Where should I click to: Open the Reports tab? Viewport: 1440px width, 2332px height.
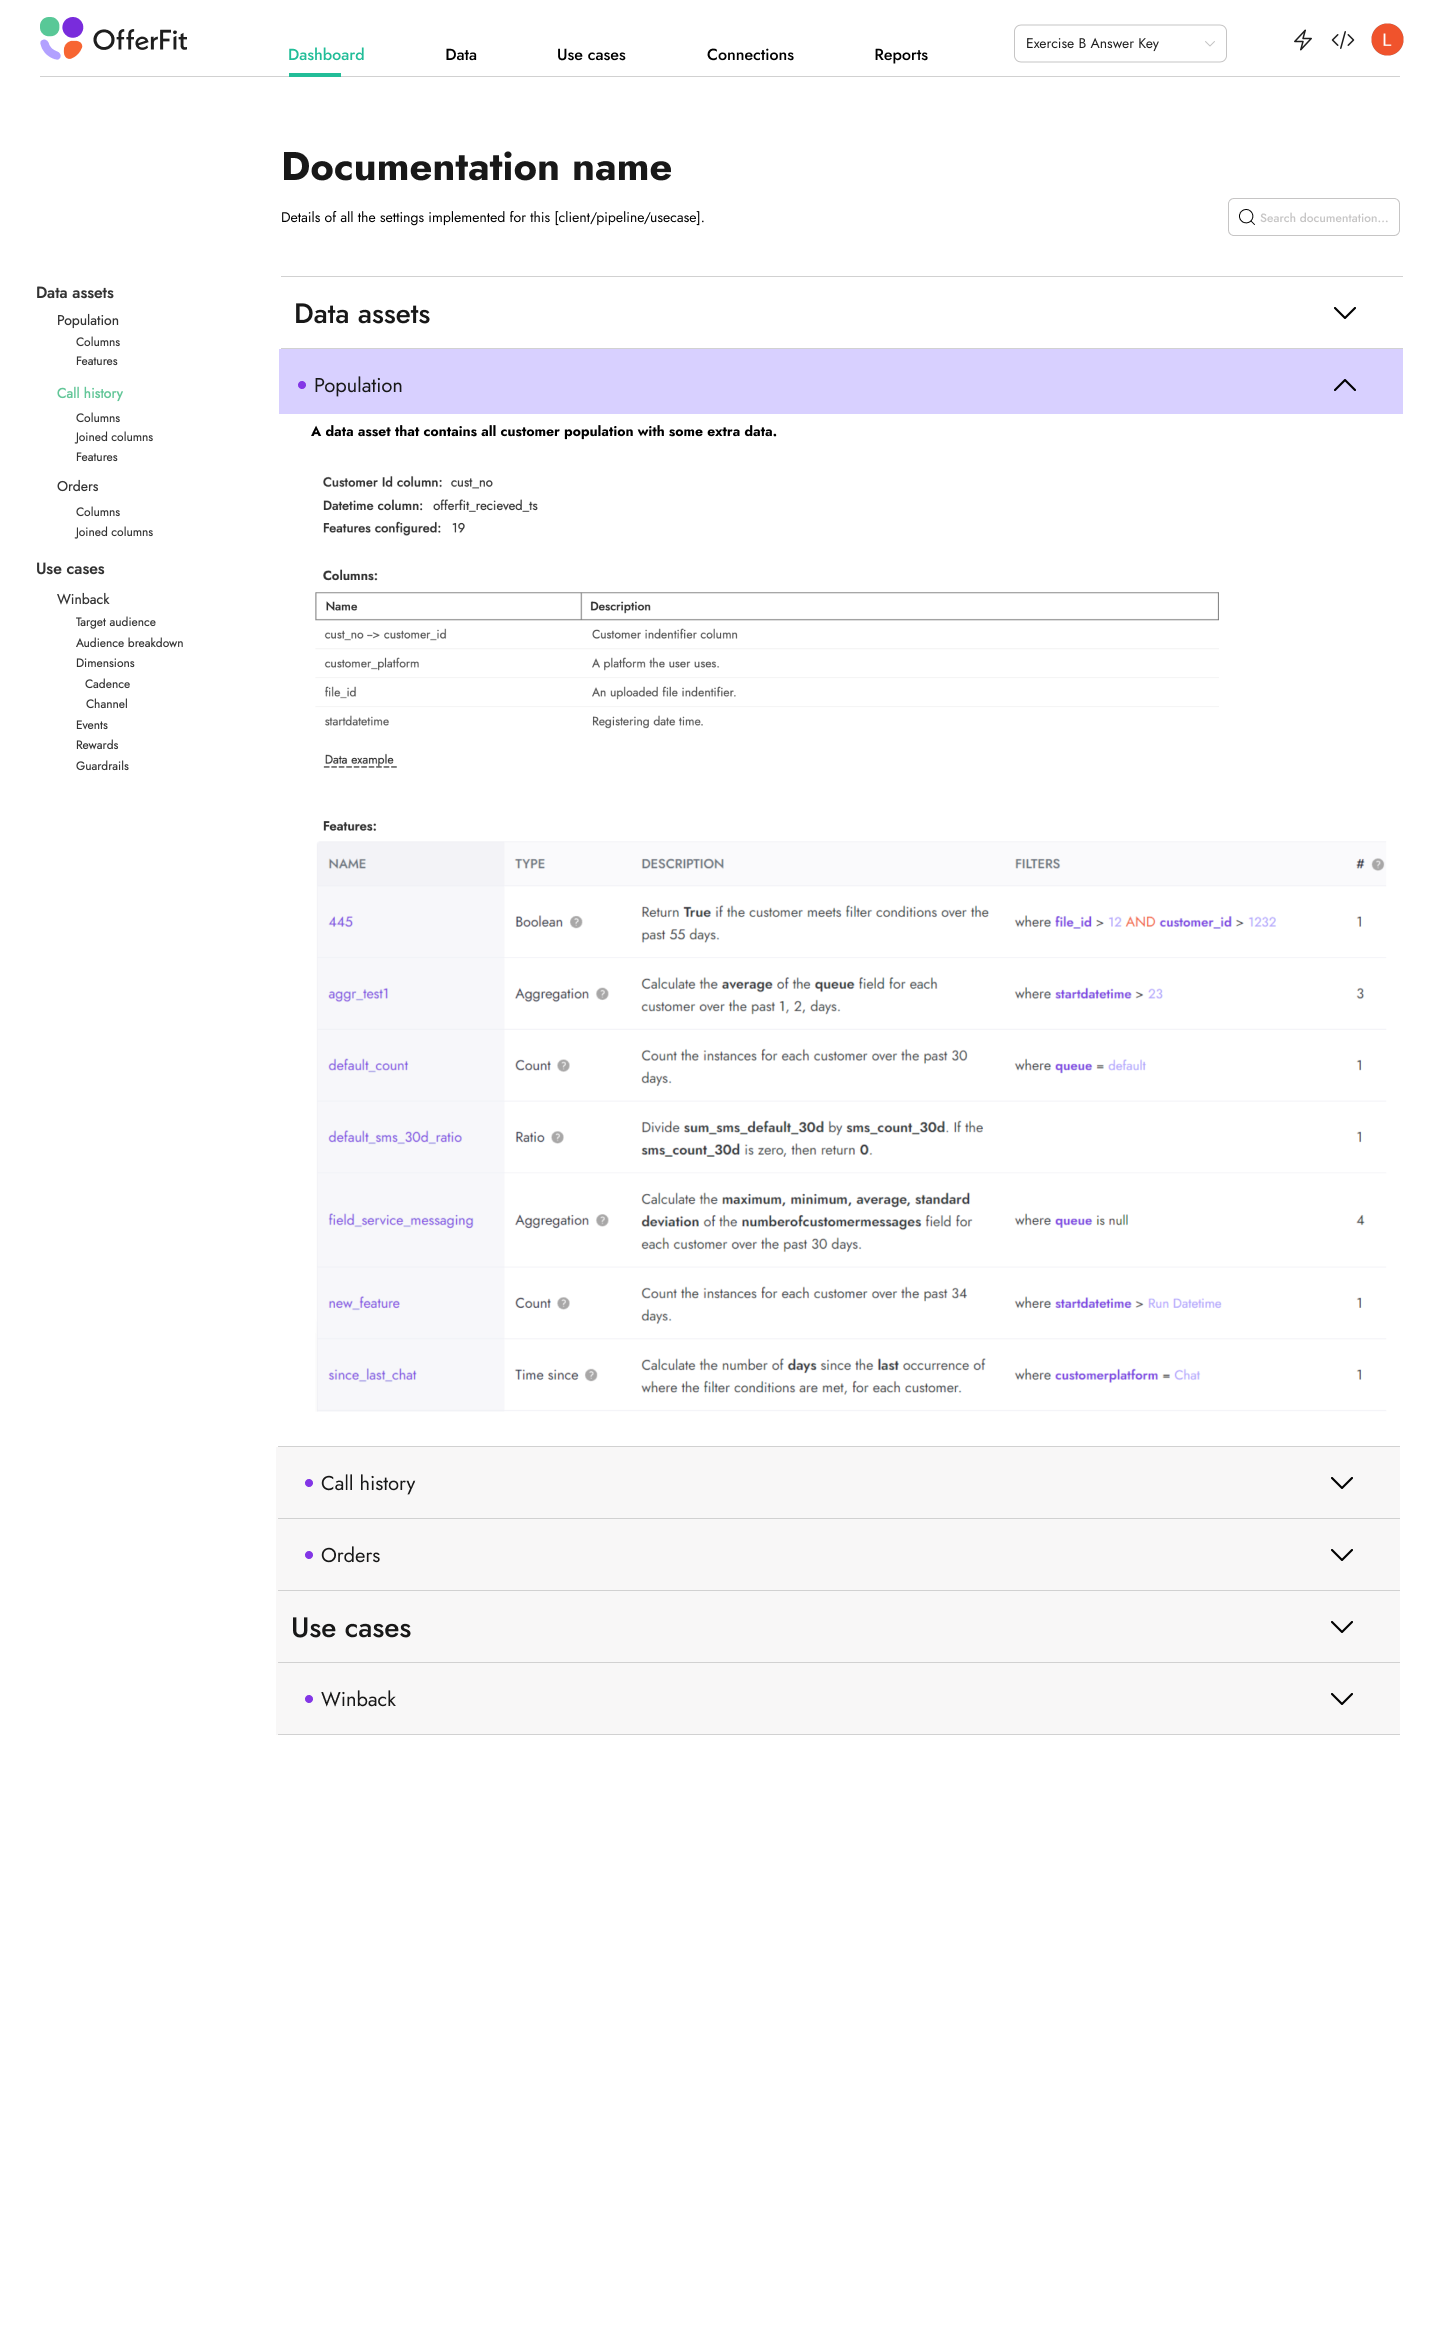coord(900,55)
